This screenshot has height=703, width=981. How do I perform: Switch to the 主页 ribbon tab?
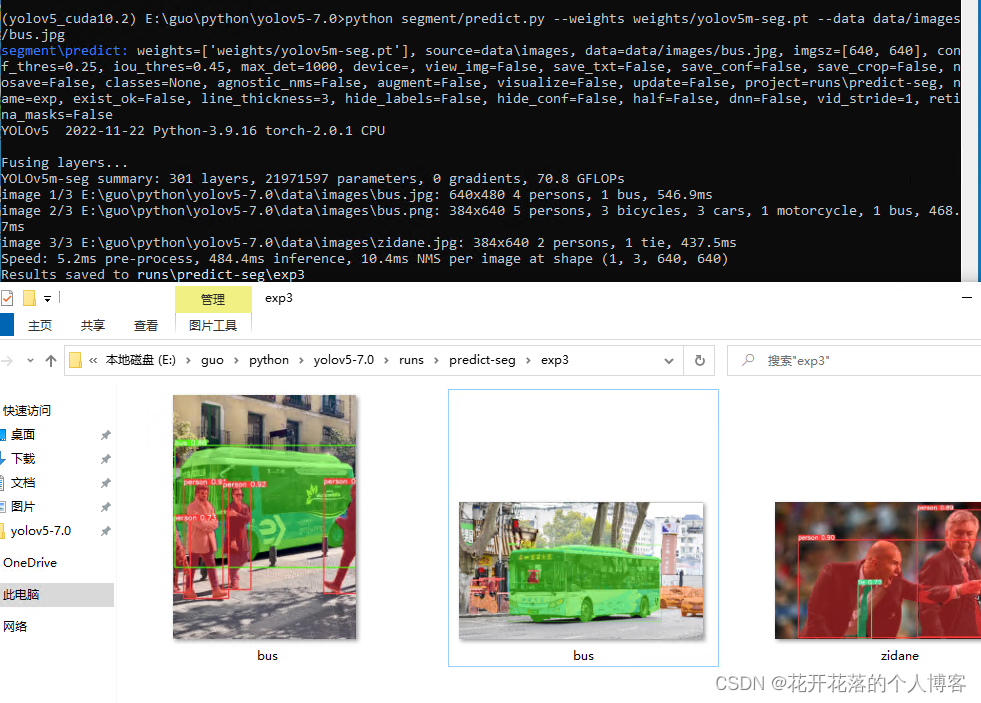tap(40, 326)
